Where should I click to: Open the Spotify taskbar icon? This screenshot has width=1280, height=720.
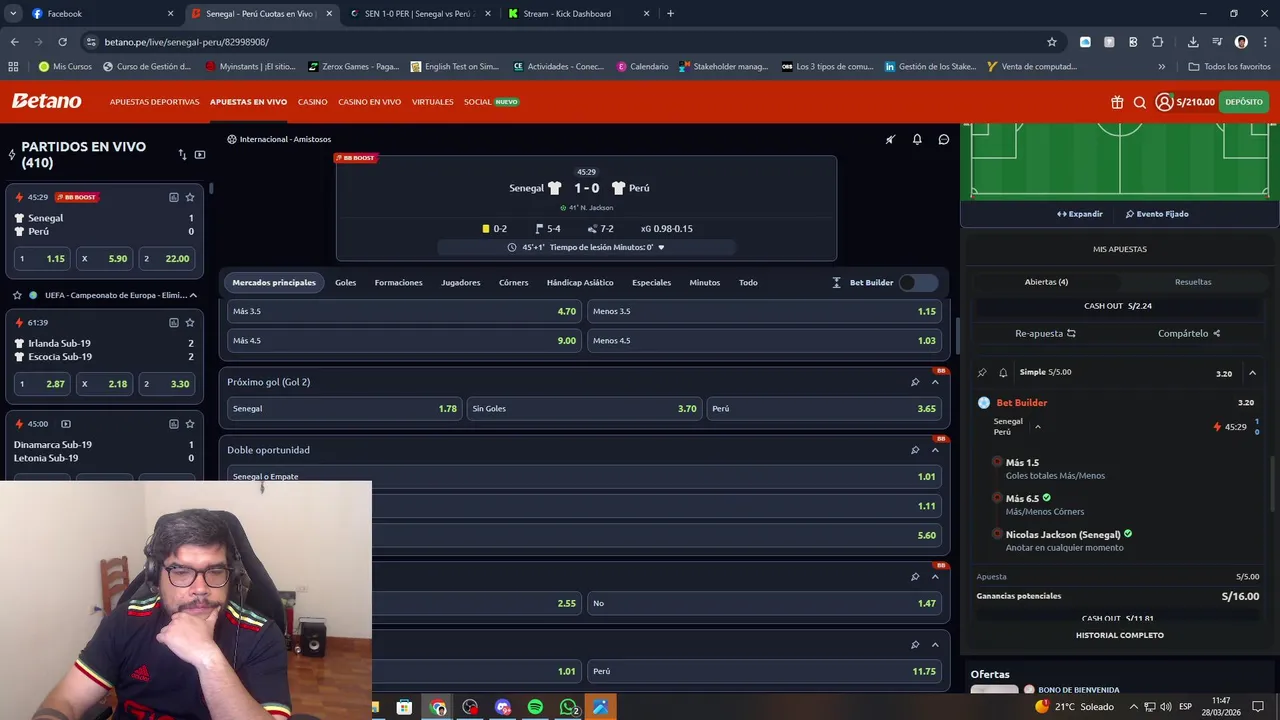click(535, 707)
